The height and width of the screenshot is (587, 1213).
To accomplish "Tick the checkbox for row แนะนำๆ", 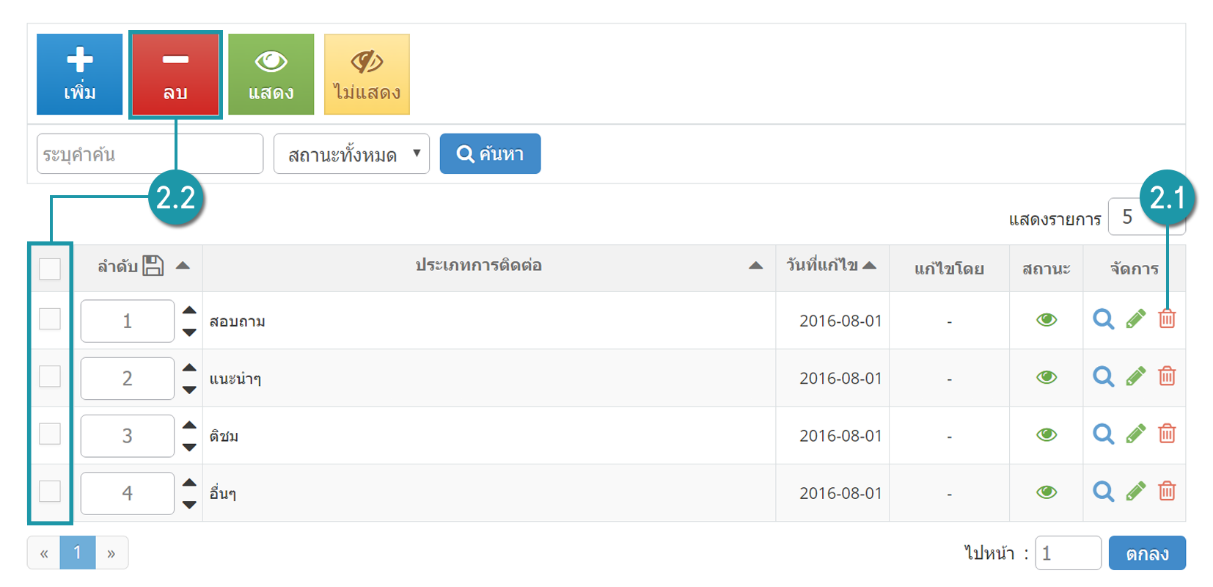I will pyautogui.click(x=50, y=376).
